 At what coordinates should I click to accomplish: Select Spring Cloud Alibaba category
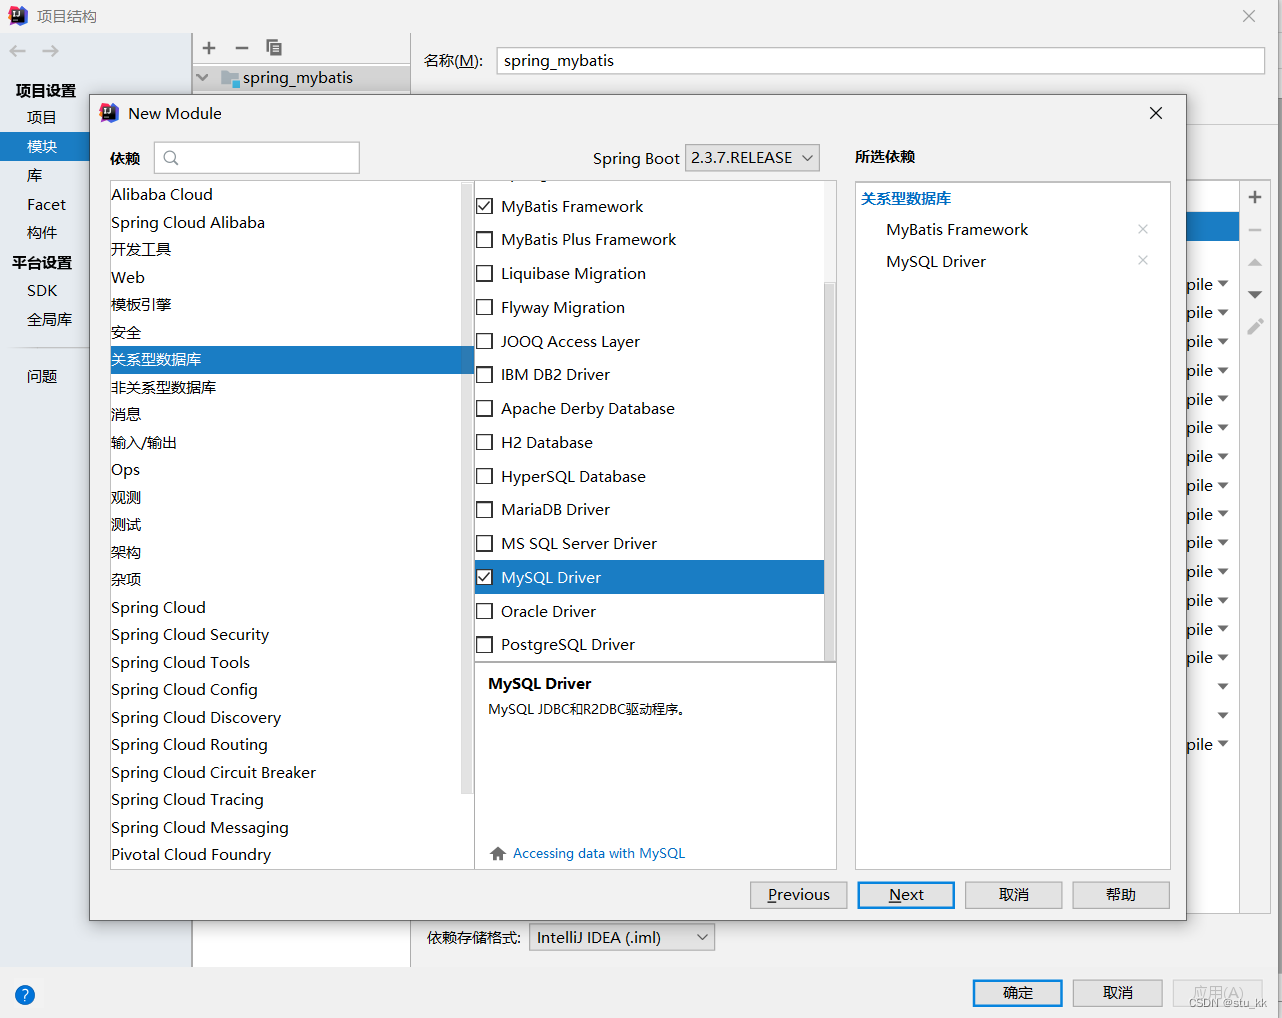pos(188,222)
